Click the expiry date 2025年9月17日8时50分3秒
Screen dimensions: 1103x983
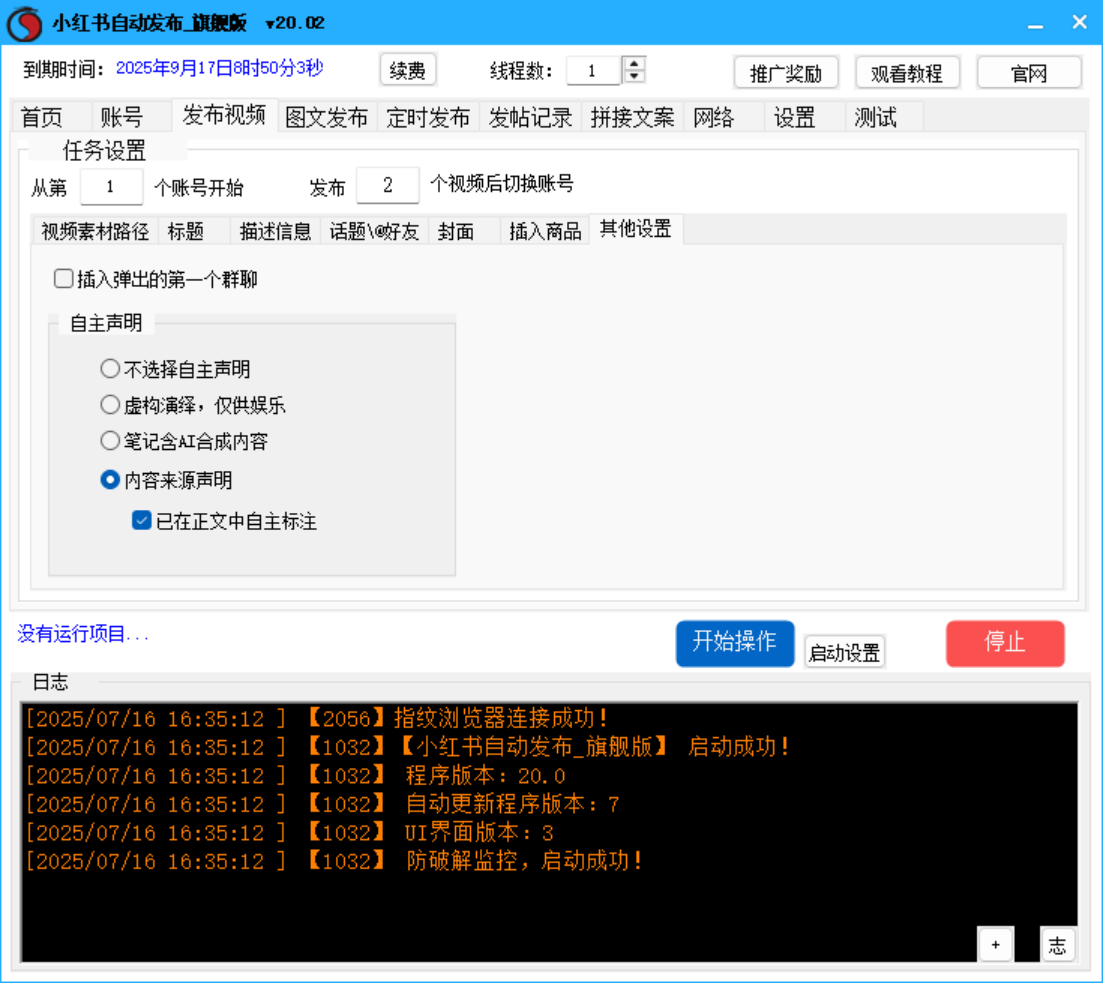pos(219,68)
